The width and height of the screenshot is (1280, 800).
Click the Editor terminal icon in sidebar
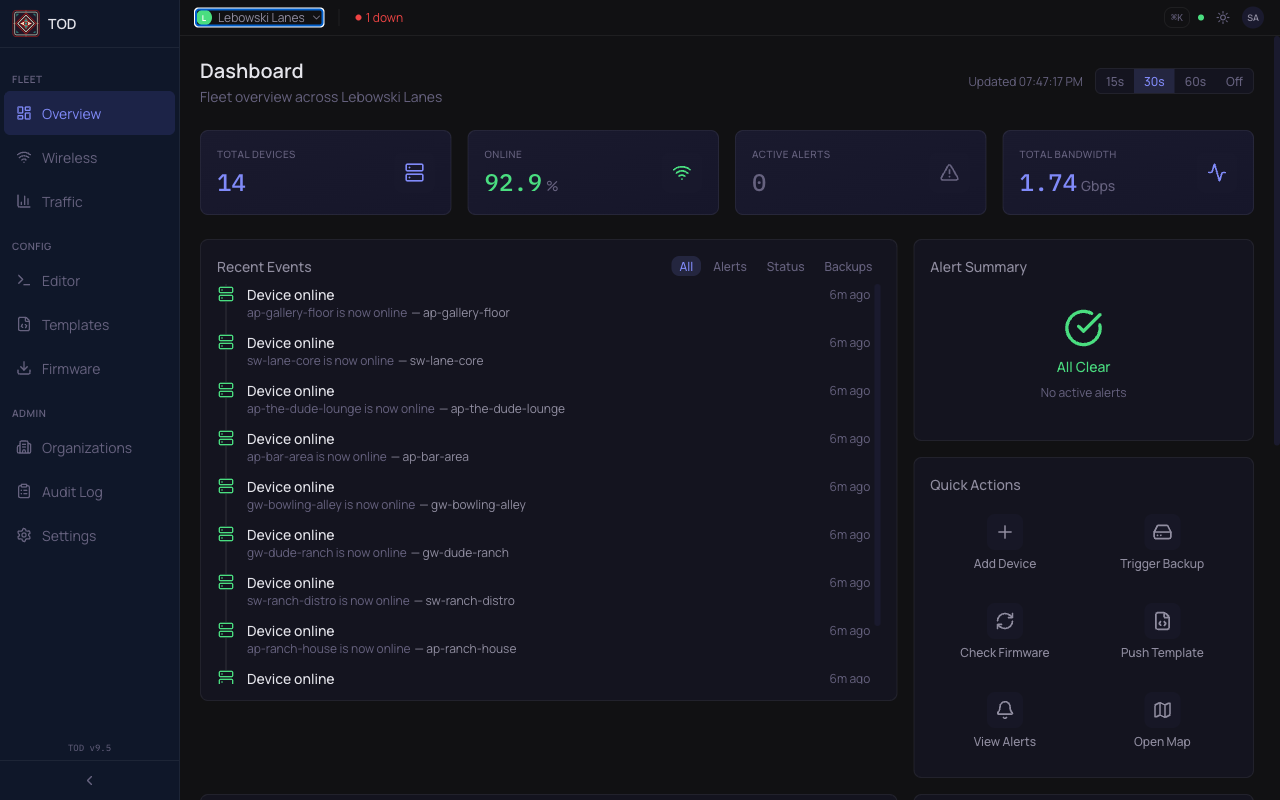23,280
